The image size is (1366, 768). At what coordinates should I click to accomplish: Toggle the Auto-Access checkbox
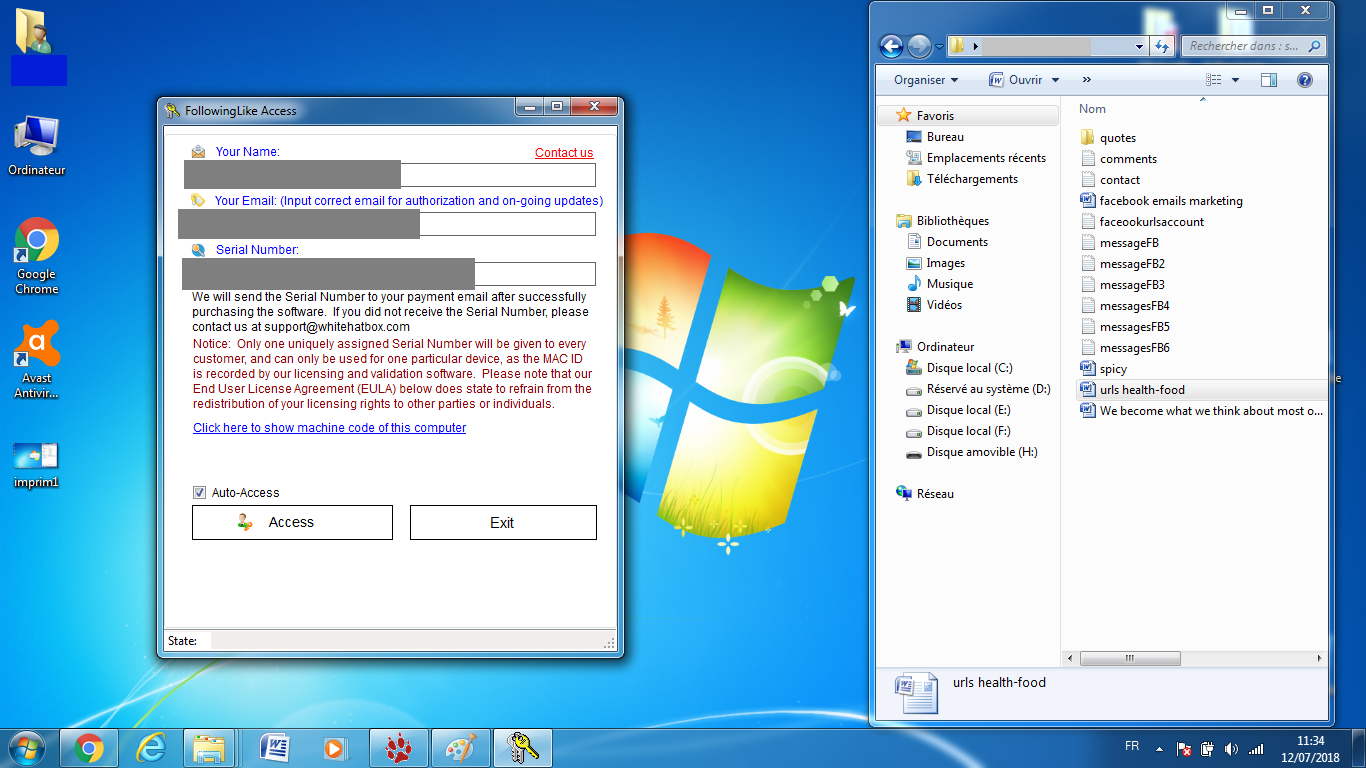200,493
